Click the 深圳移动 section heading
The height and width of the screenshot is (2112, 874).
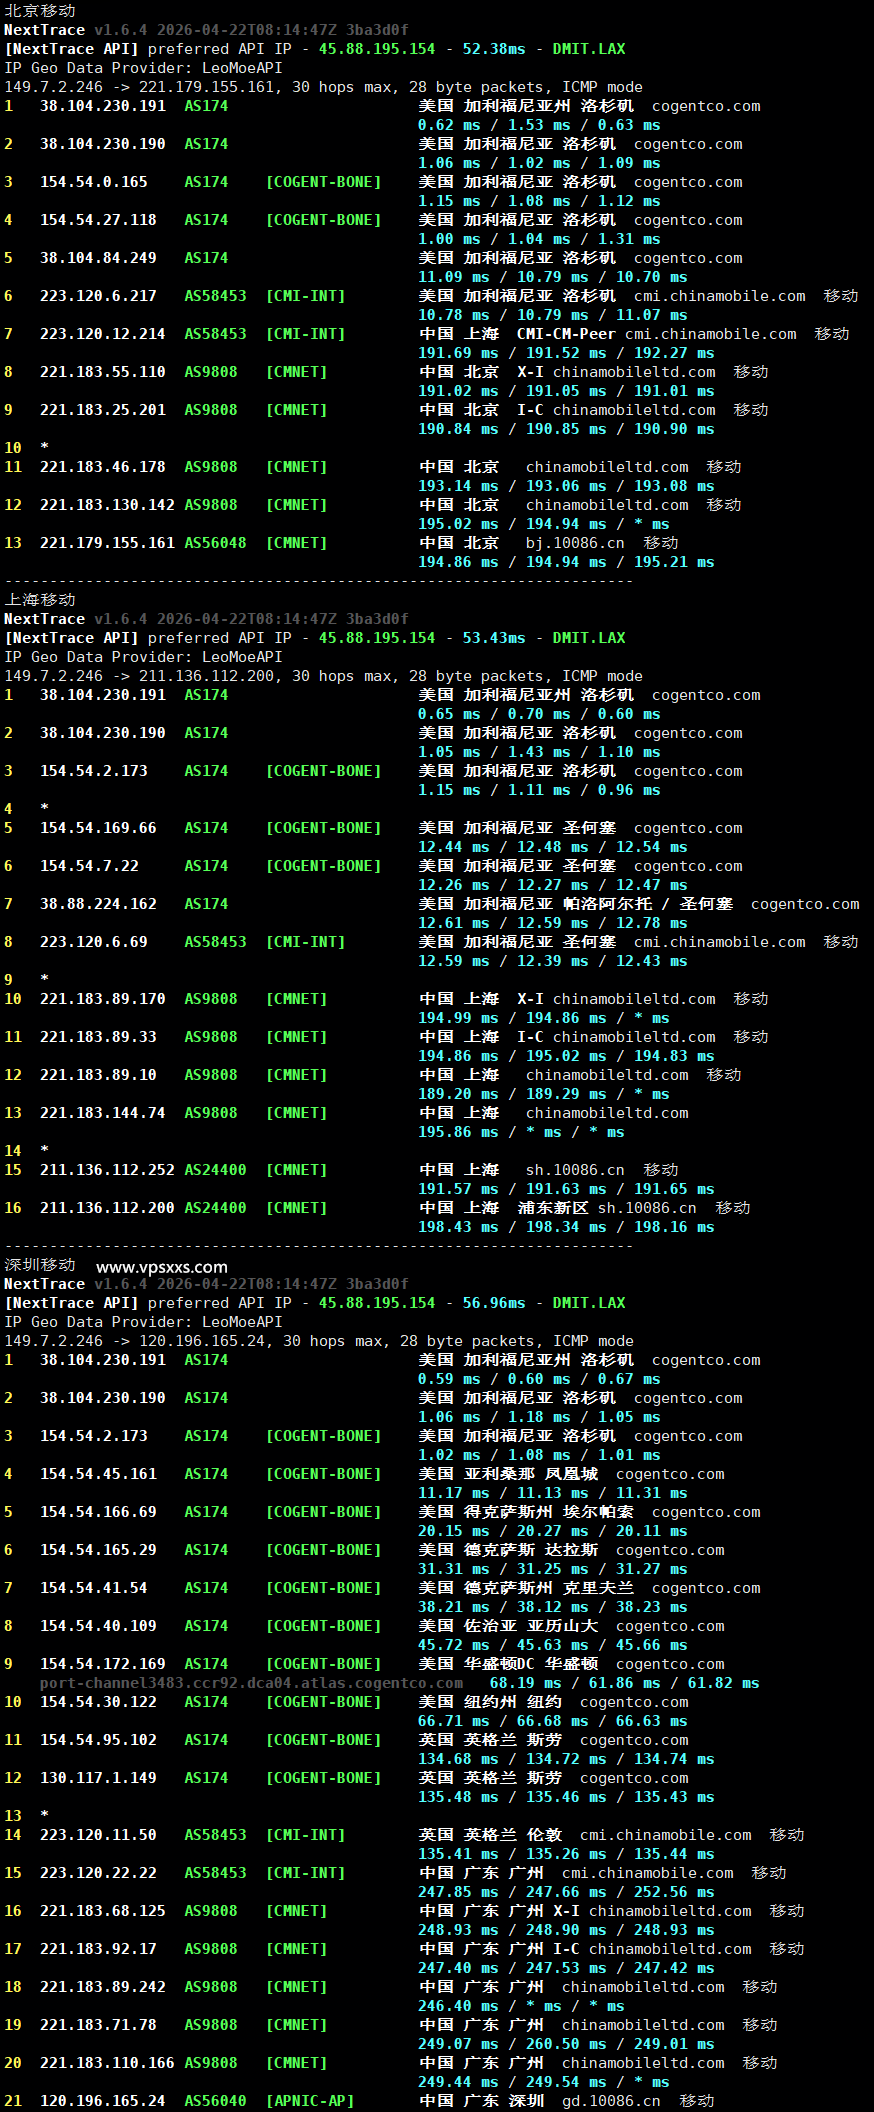click(x=40, y=1265)
